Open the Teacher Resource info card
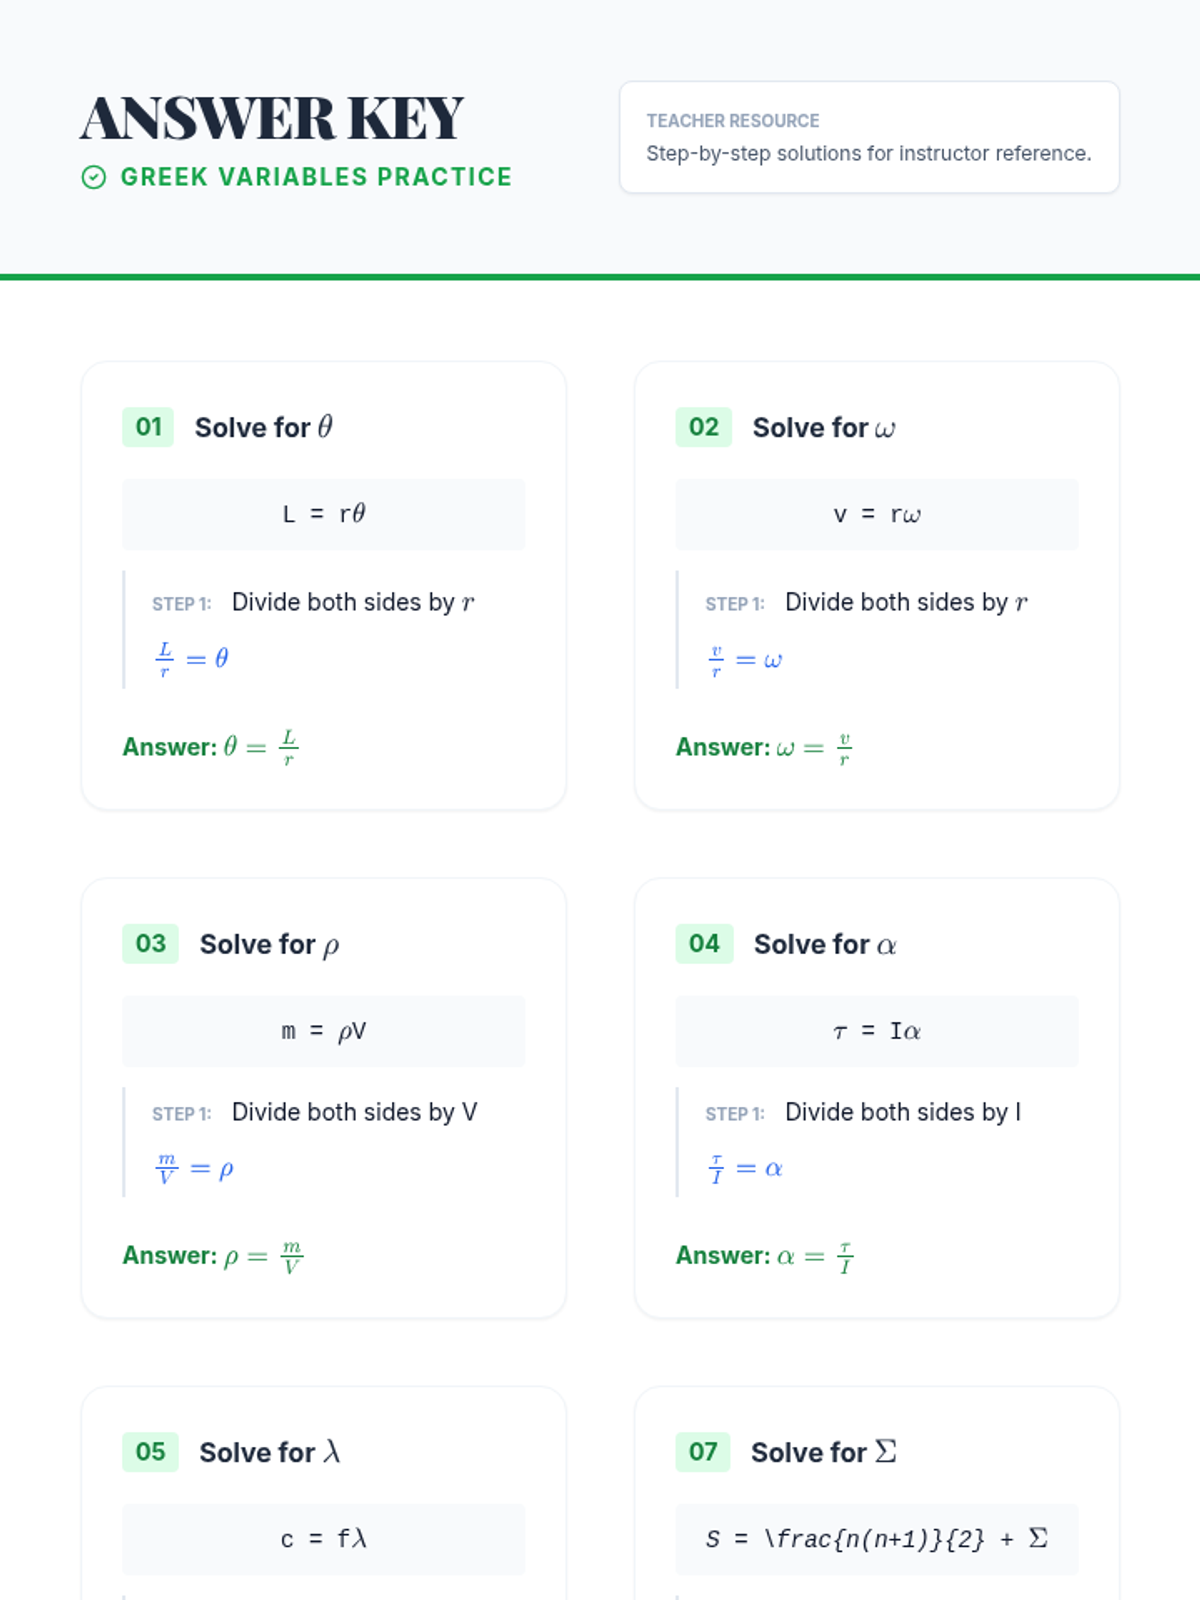1200x1600 pixels. coord(869,137)
